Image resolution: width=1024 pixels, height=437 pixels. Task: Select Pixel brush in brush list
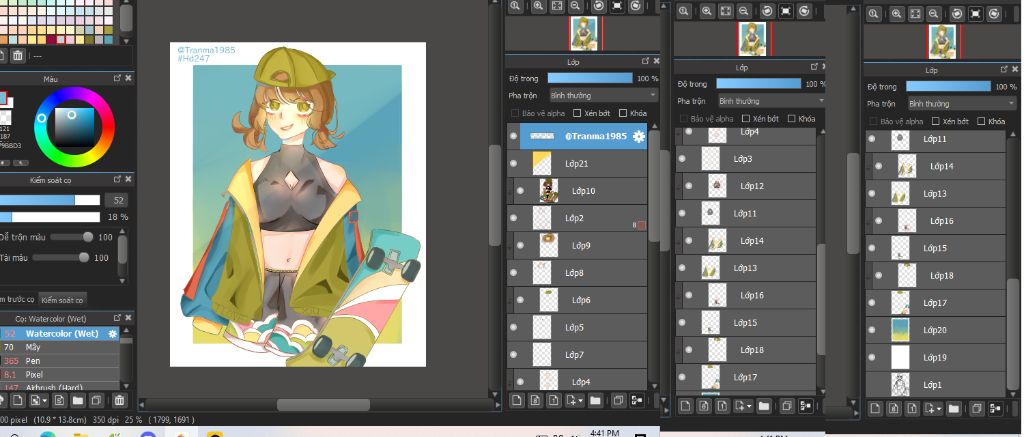59,374
